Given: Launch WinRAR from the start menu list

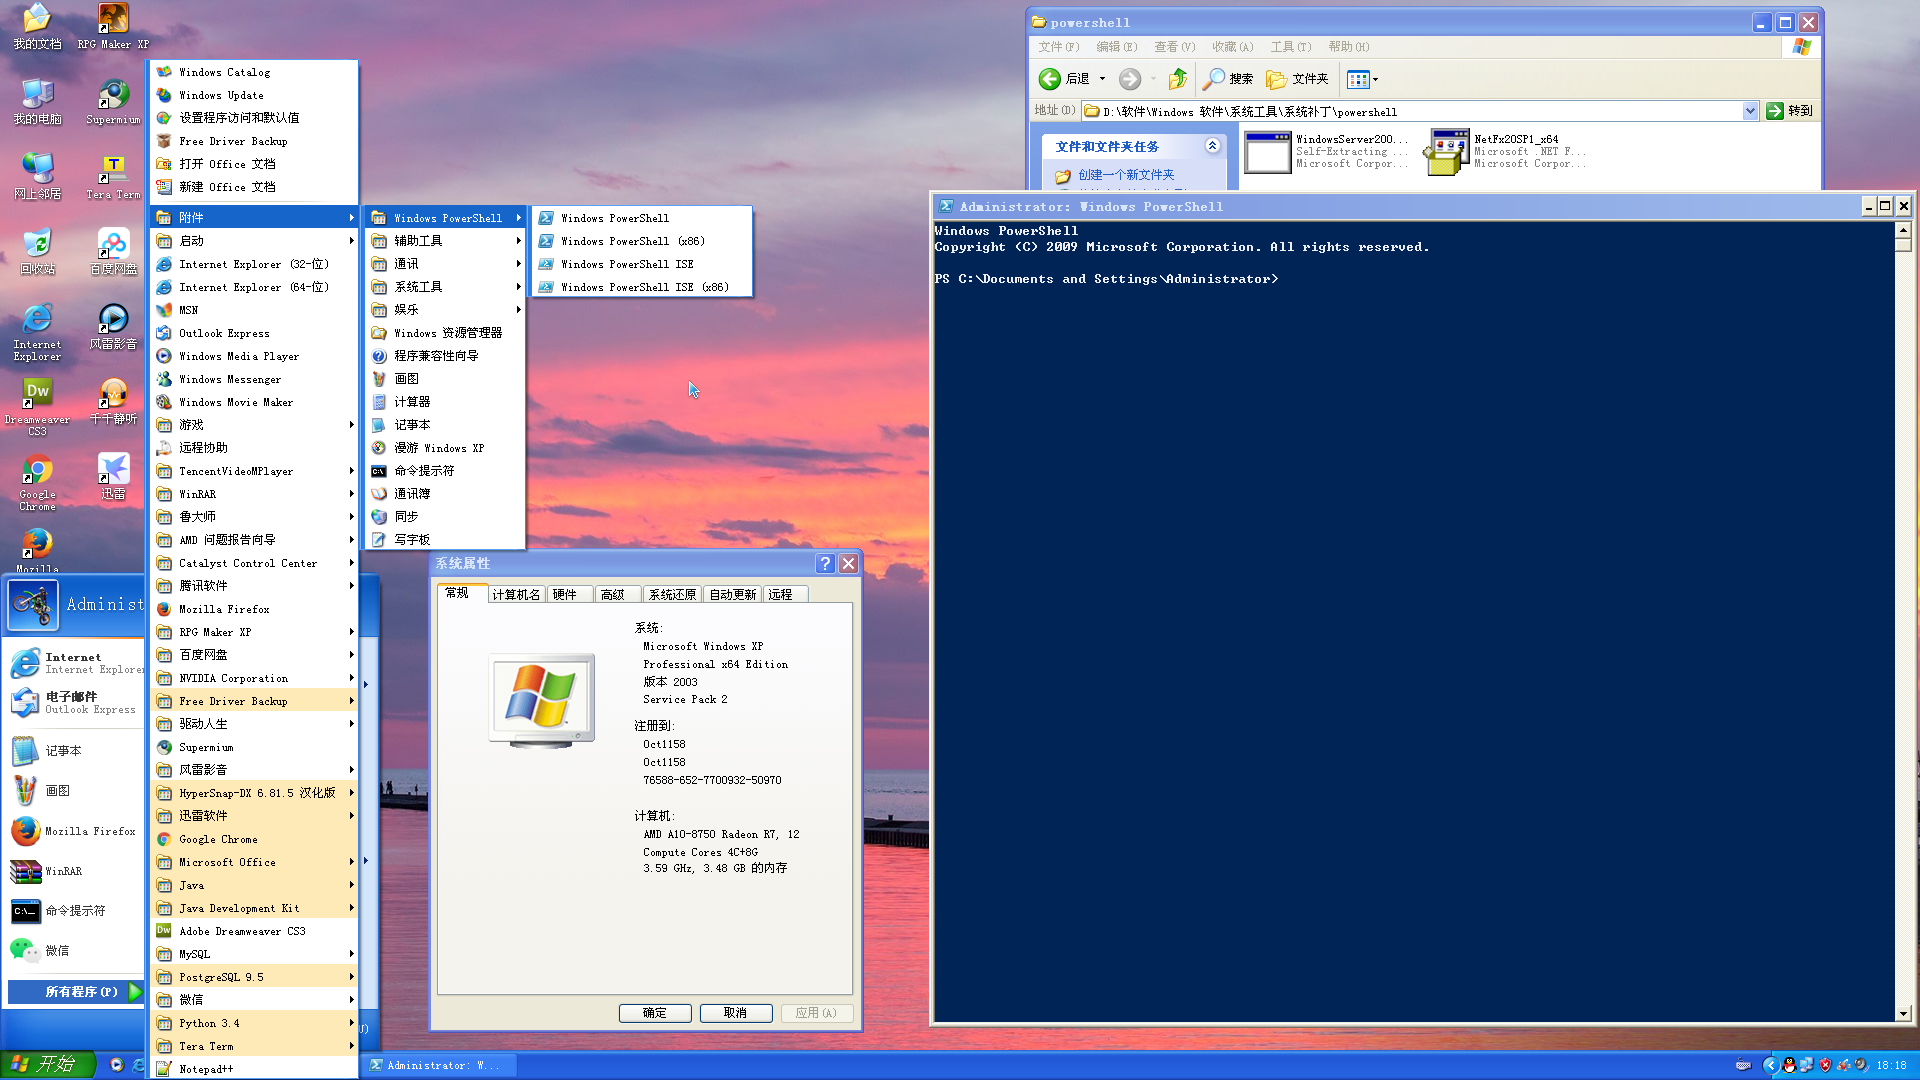Looking at the screenshot, I should (49, 872).
